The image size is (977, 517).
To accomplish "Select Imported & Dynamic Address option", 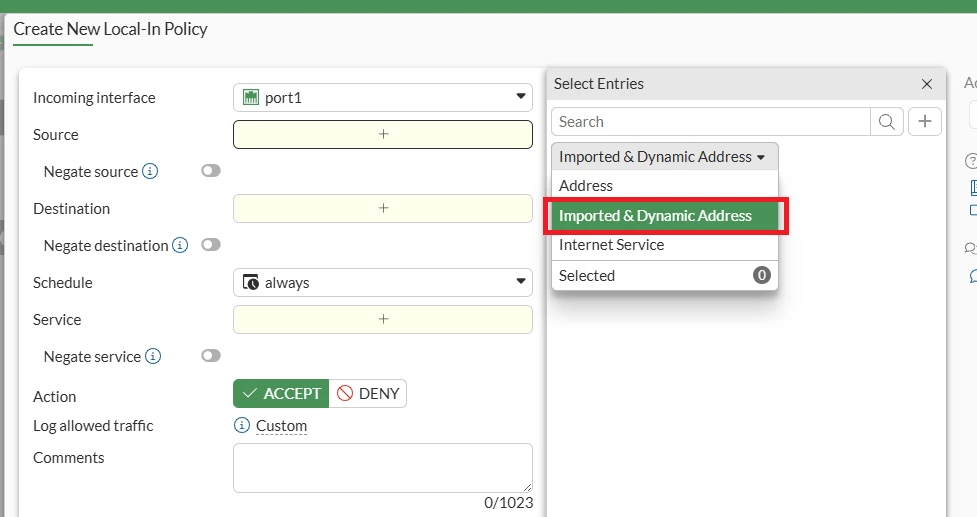I will 664,216.
